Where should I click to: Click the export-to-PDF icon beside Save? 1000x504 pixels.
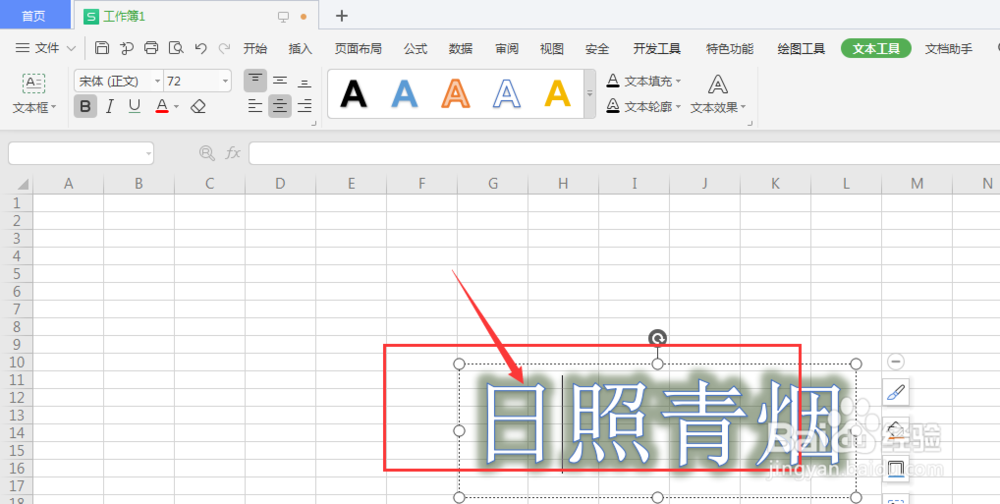tap(127, 48)
